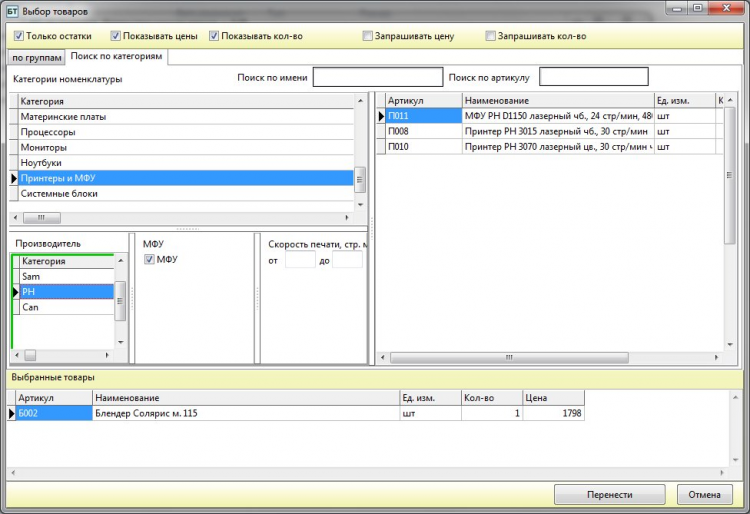Click manufacturer list scroll down arrow

(121, 342)
